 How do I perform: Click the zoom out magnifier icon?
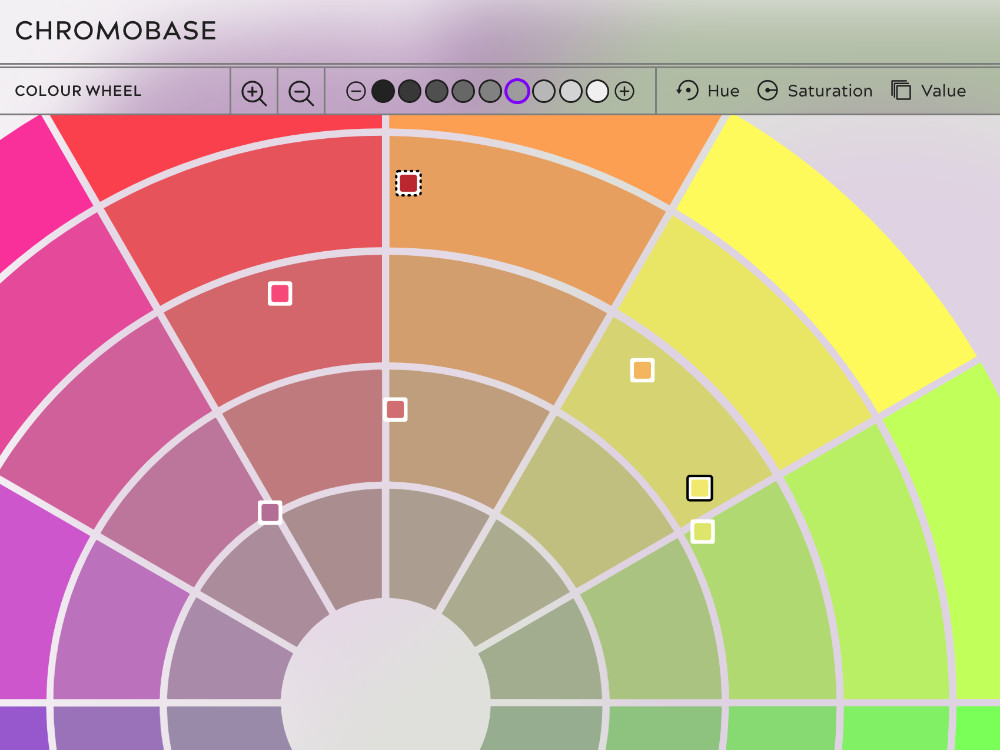(x=301, y=92)
